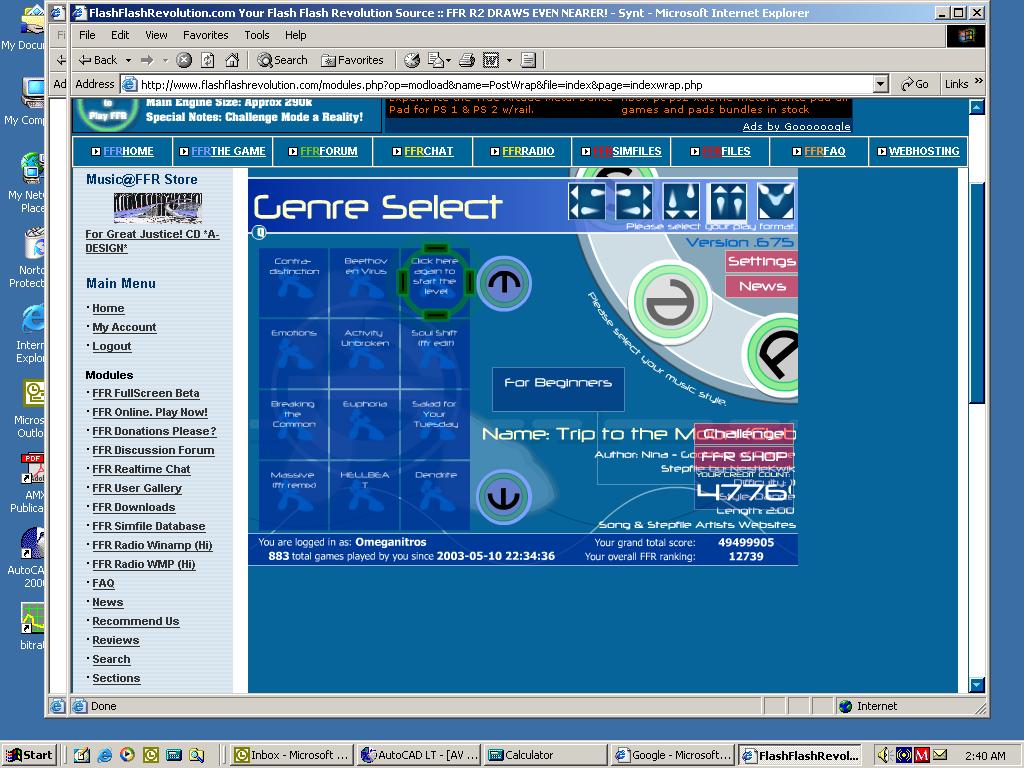Screen dimensions: 1024x768
Task: Click the down arrow song scroll button
Action: pos(504,496)
